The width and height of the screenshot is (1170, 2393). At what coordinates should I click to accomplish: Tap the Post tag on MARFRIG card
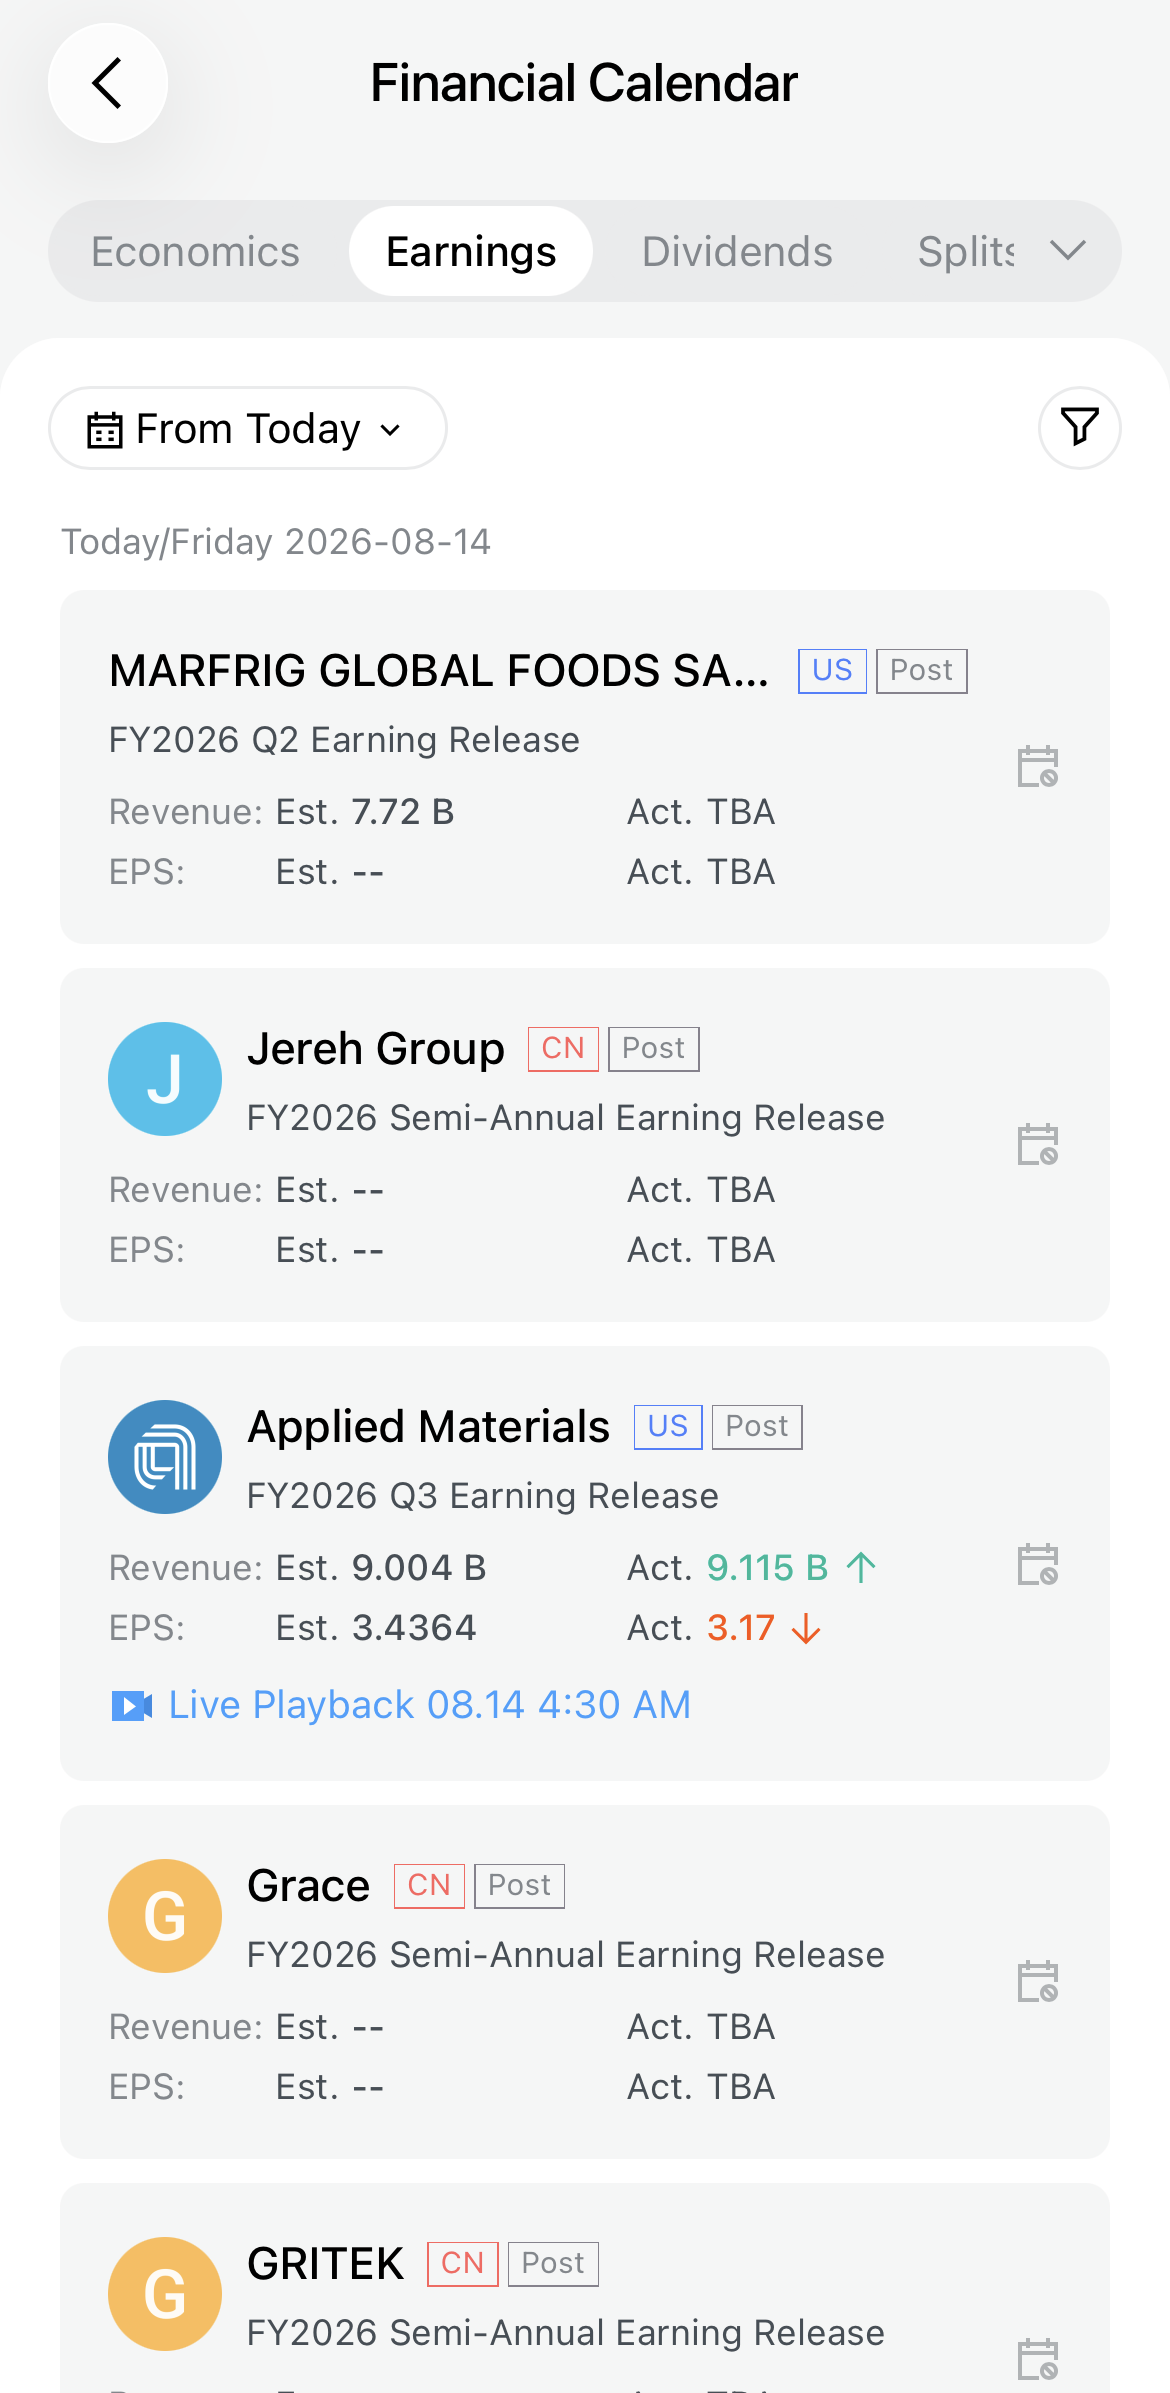tap(922, 671)
